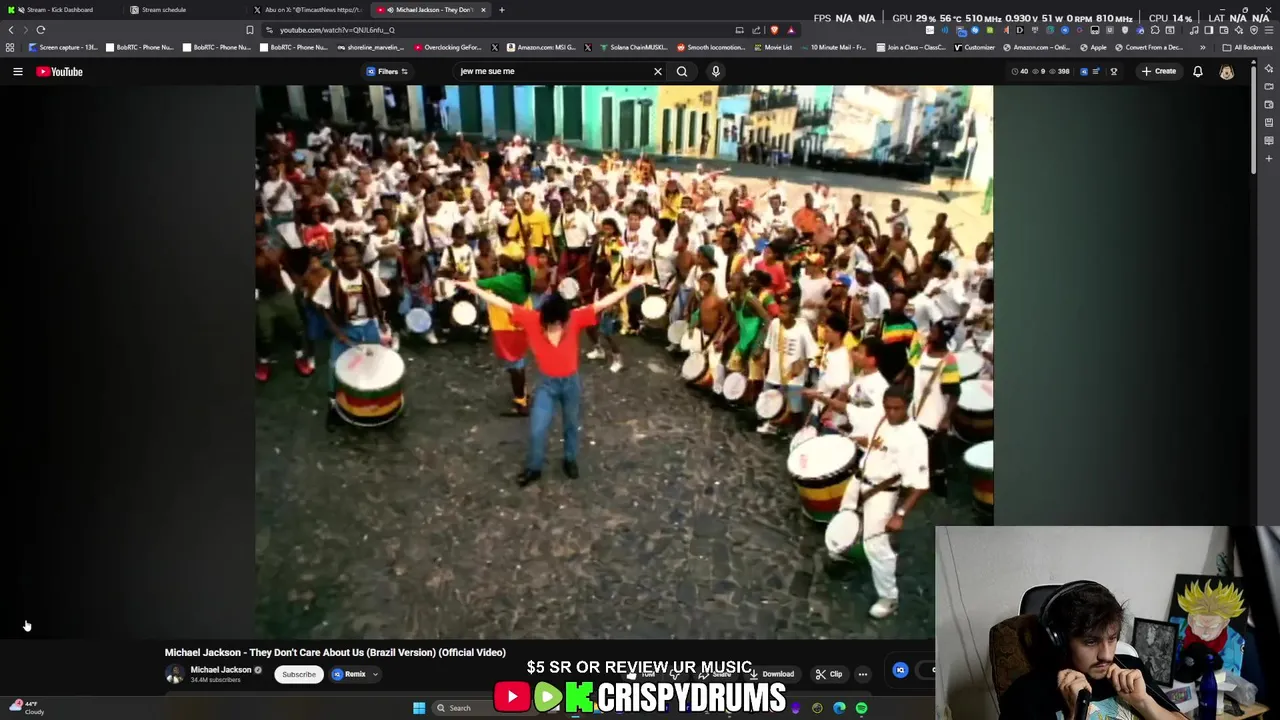
Task: Toggle the browser sidebar panel icon
Action: pos(1208,30)
